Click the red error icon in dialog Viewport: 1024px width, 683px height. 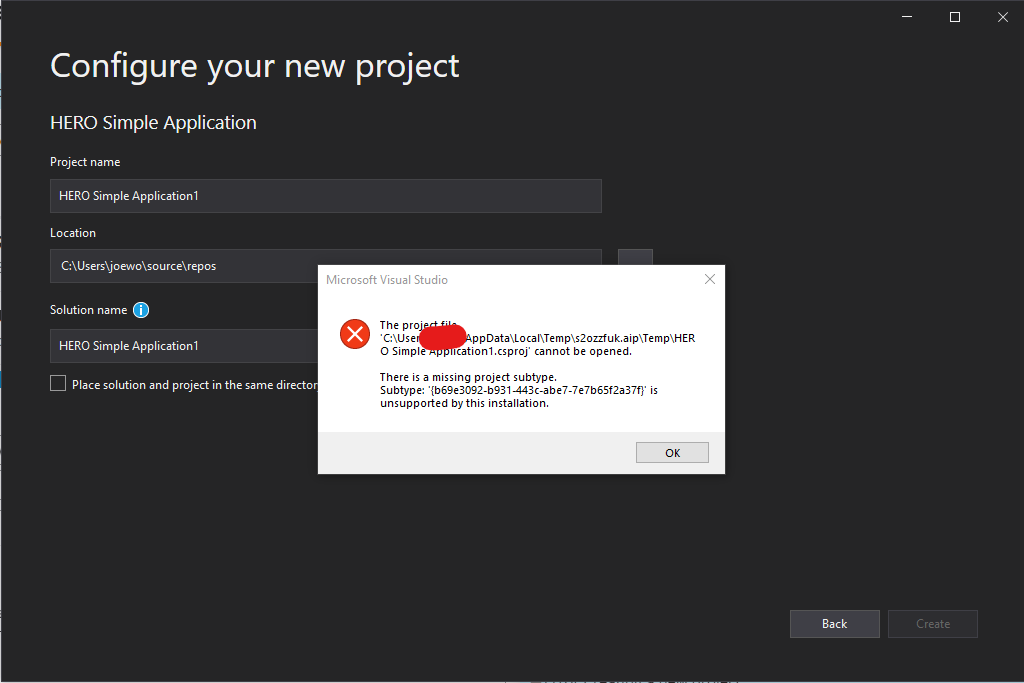click(355, 334)
